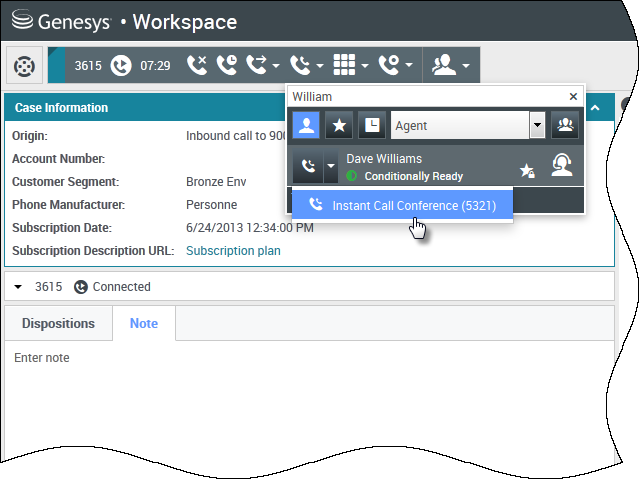Open action arrow beside Dave Williams call button
Image resolution: width=640 pixels, height=480 pixels.
331,166
